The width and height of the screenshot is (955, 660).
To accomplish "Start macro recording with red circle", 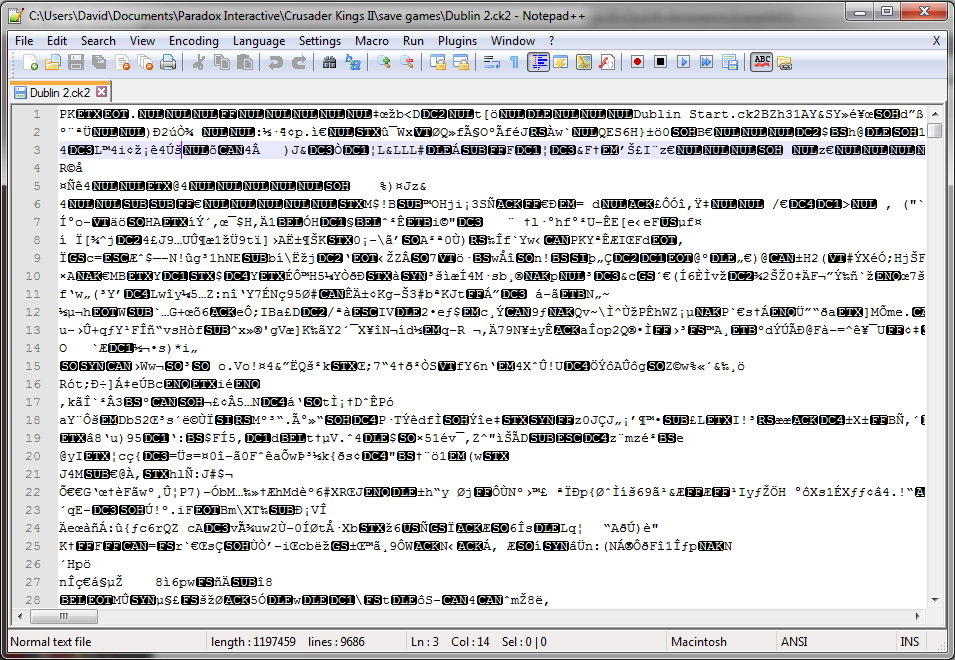I will pyautogui.click(x=637, y=63).
